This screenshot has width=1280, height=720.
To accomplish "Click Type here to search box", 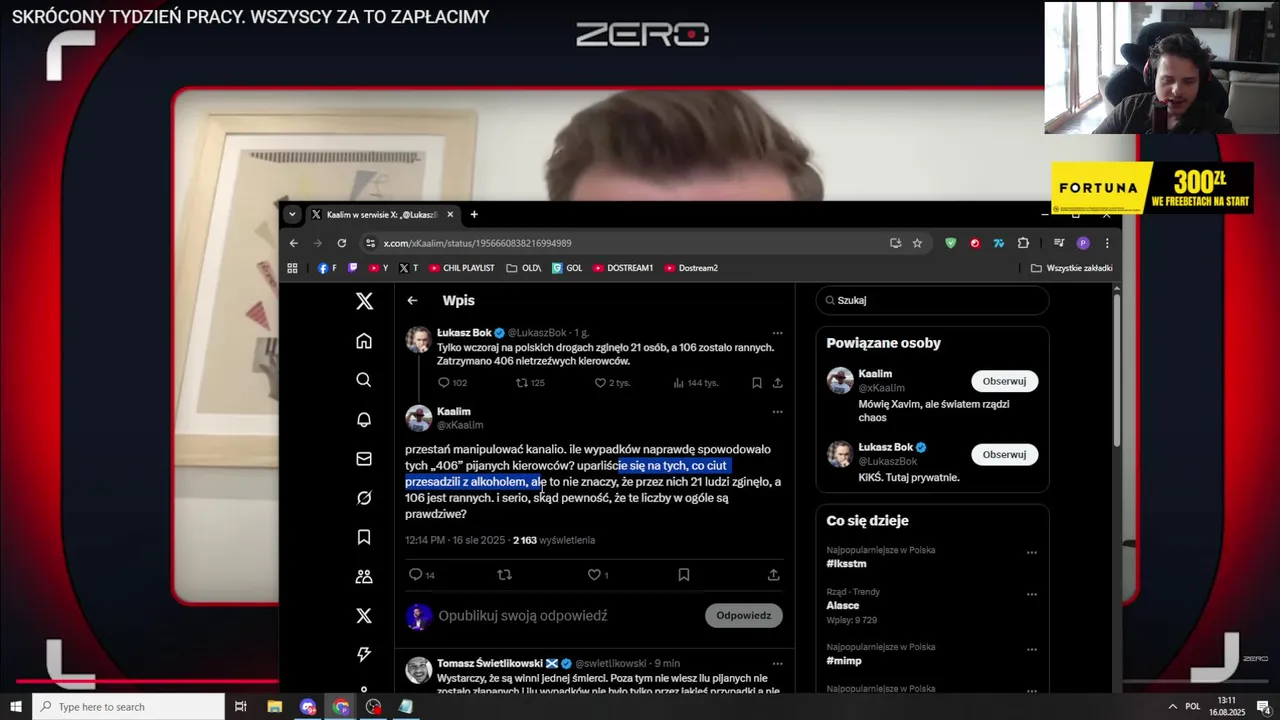I will click(x=128, y=706).
